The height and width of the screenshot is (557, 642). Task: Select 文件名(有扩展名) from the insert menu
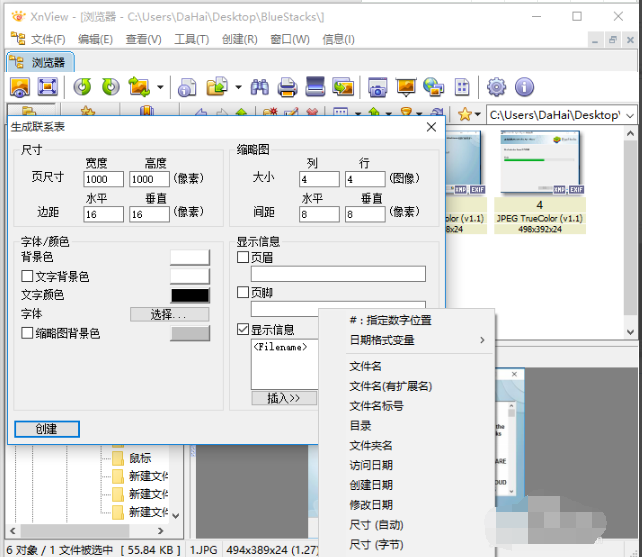tap(390, 386)
